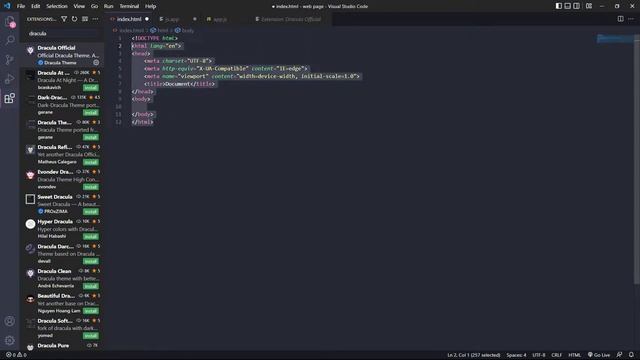Change line ending via CRLF status item
The height and width of the screenshot is (360, 640).
[x=557, y=355]
